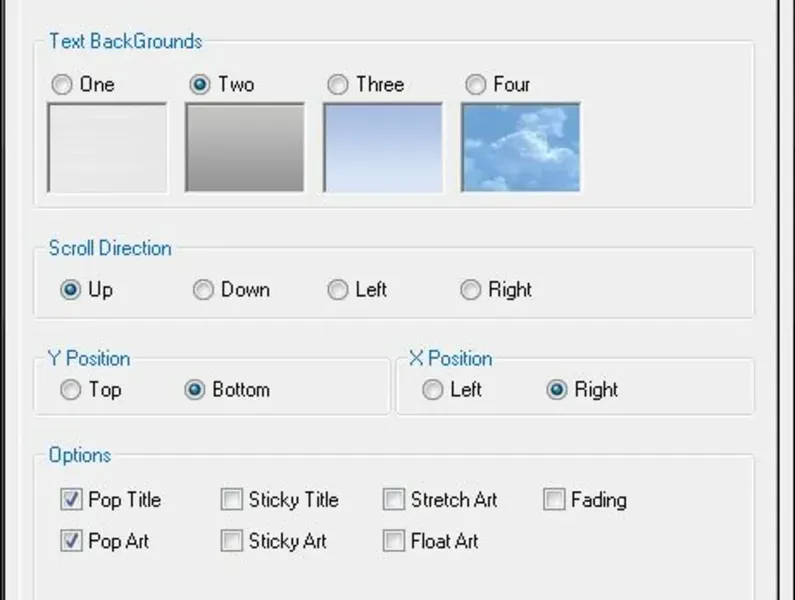This screenshot has width=795, height=600.
Task: Turn on Sticky Art option
Action: tap(232, 541)
